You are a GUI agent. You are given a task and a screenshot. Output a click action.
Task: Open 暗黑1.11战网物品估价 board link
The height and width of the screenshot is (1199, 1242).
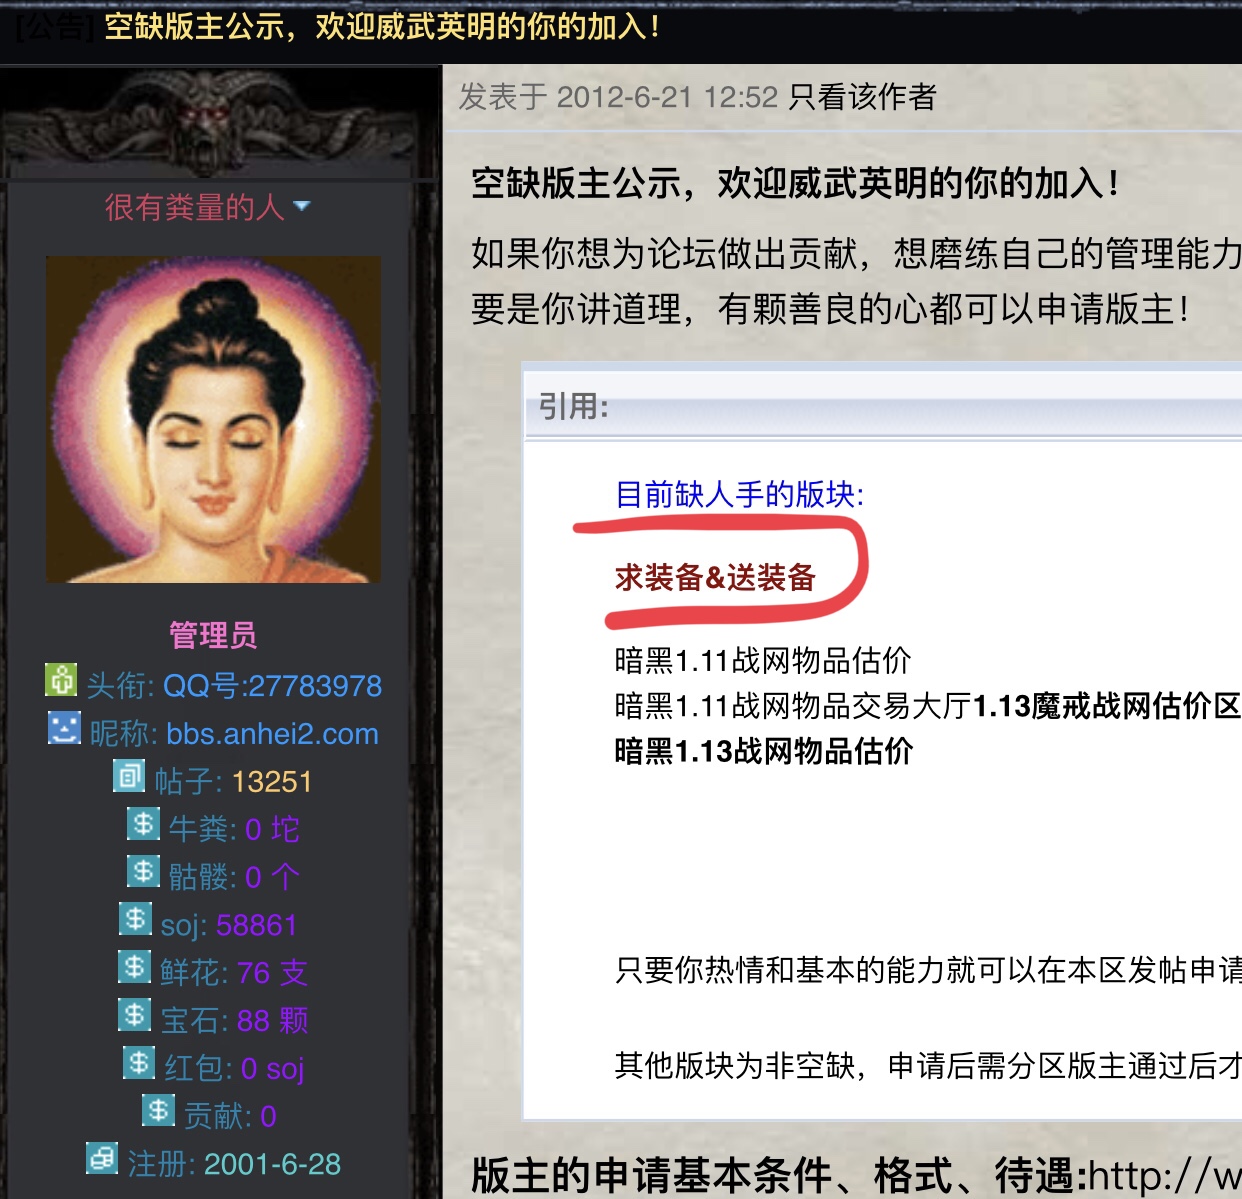click(x=763, y=660)
